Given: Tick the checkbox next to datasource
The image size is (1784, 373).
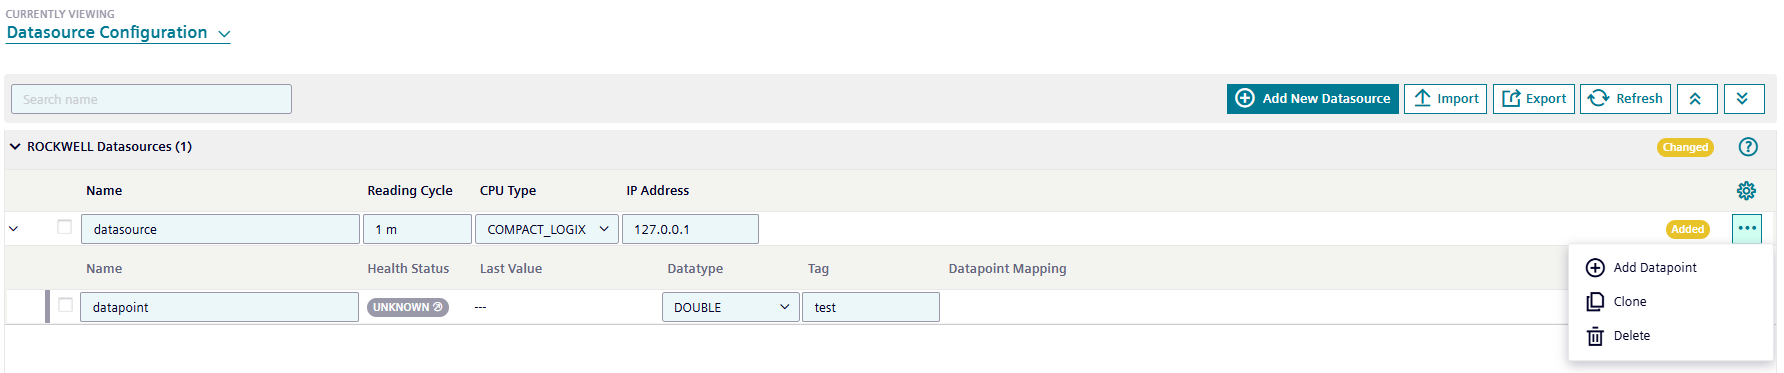Looking at the screenshot, I should 65,227.
